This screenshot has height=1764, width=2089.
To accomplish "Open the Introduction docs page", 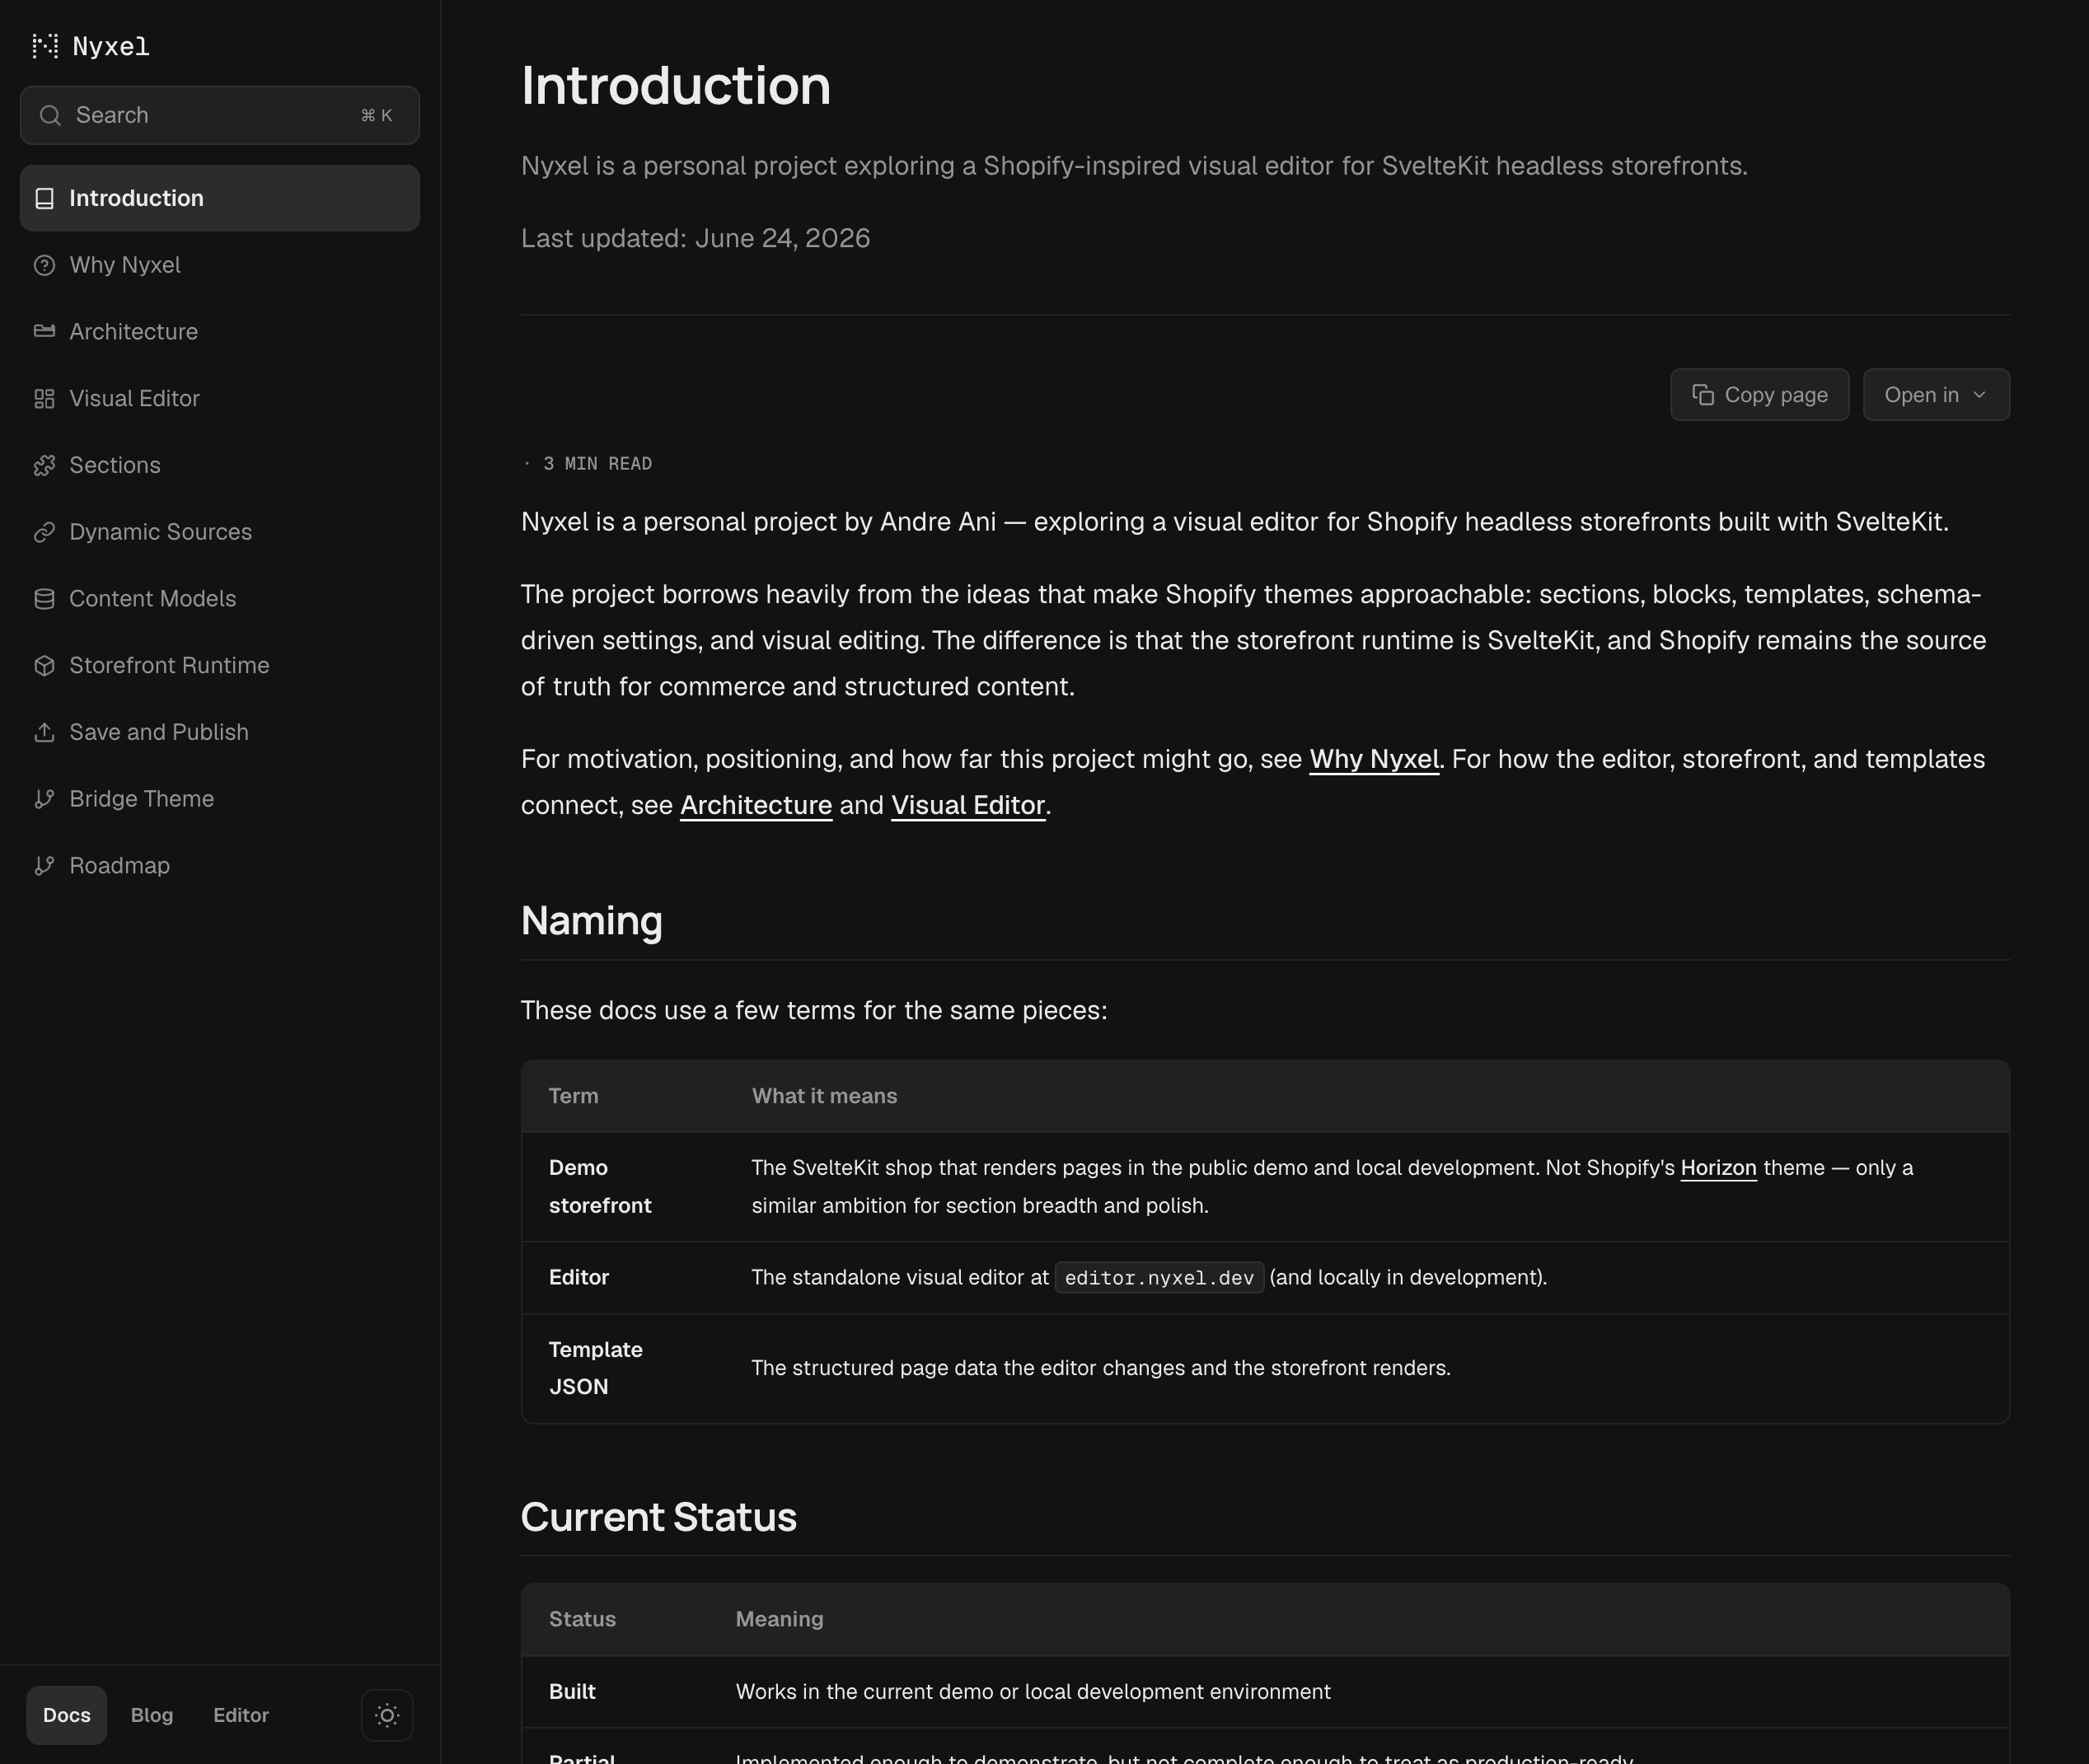I will [x=220, y=198].
